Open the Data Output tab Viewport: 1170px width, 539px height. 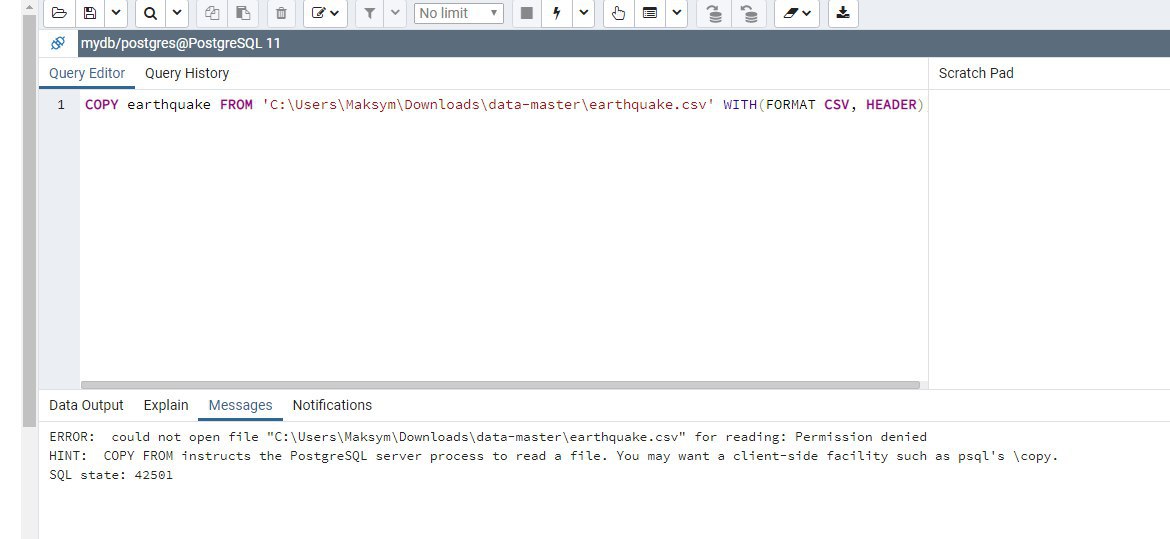(x=86, y=405)
